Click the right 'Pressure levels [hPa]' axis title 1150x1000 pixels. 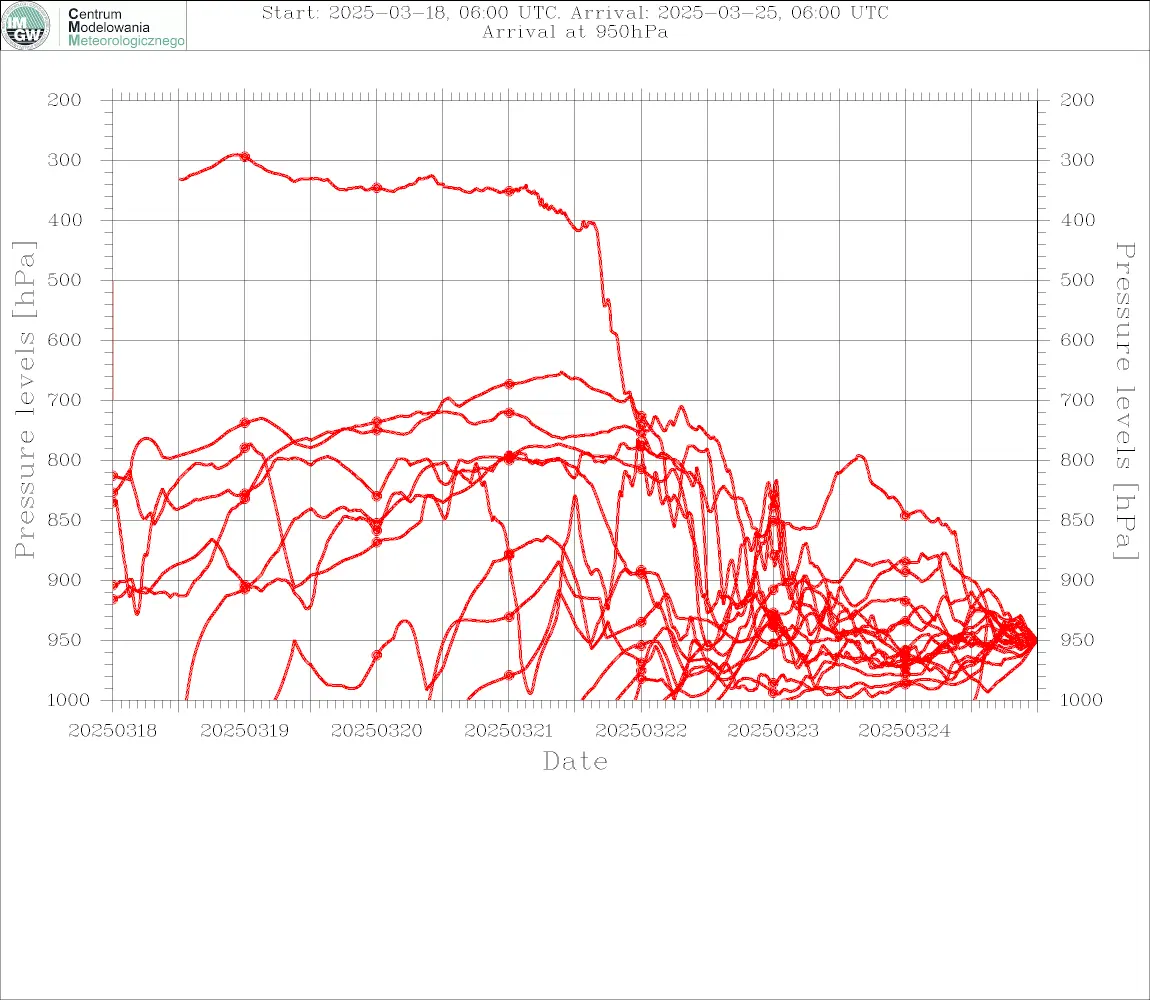point(1125,401)
